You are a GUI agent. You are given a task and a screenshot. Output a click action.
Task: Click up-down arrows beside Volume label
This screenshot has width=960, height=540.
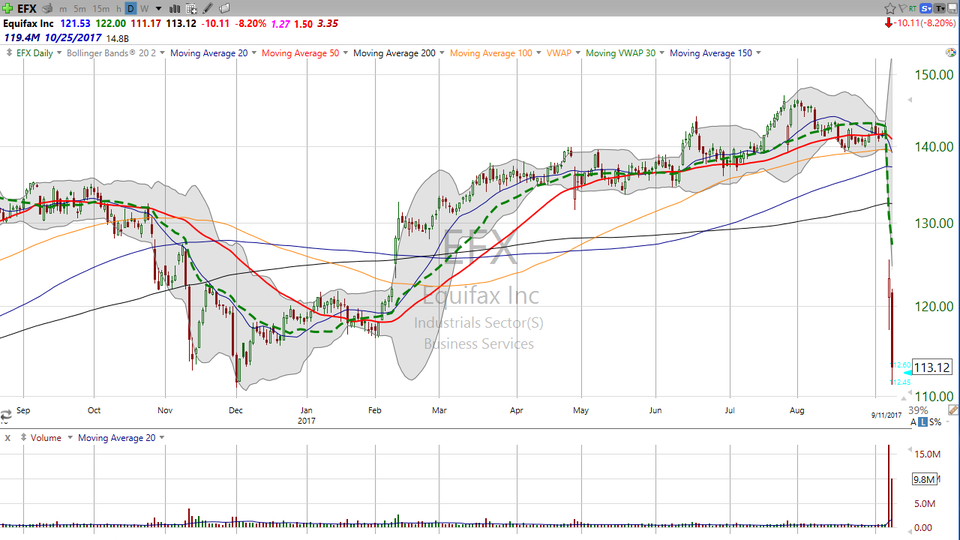coord(23,438)
